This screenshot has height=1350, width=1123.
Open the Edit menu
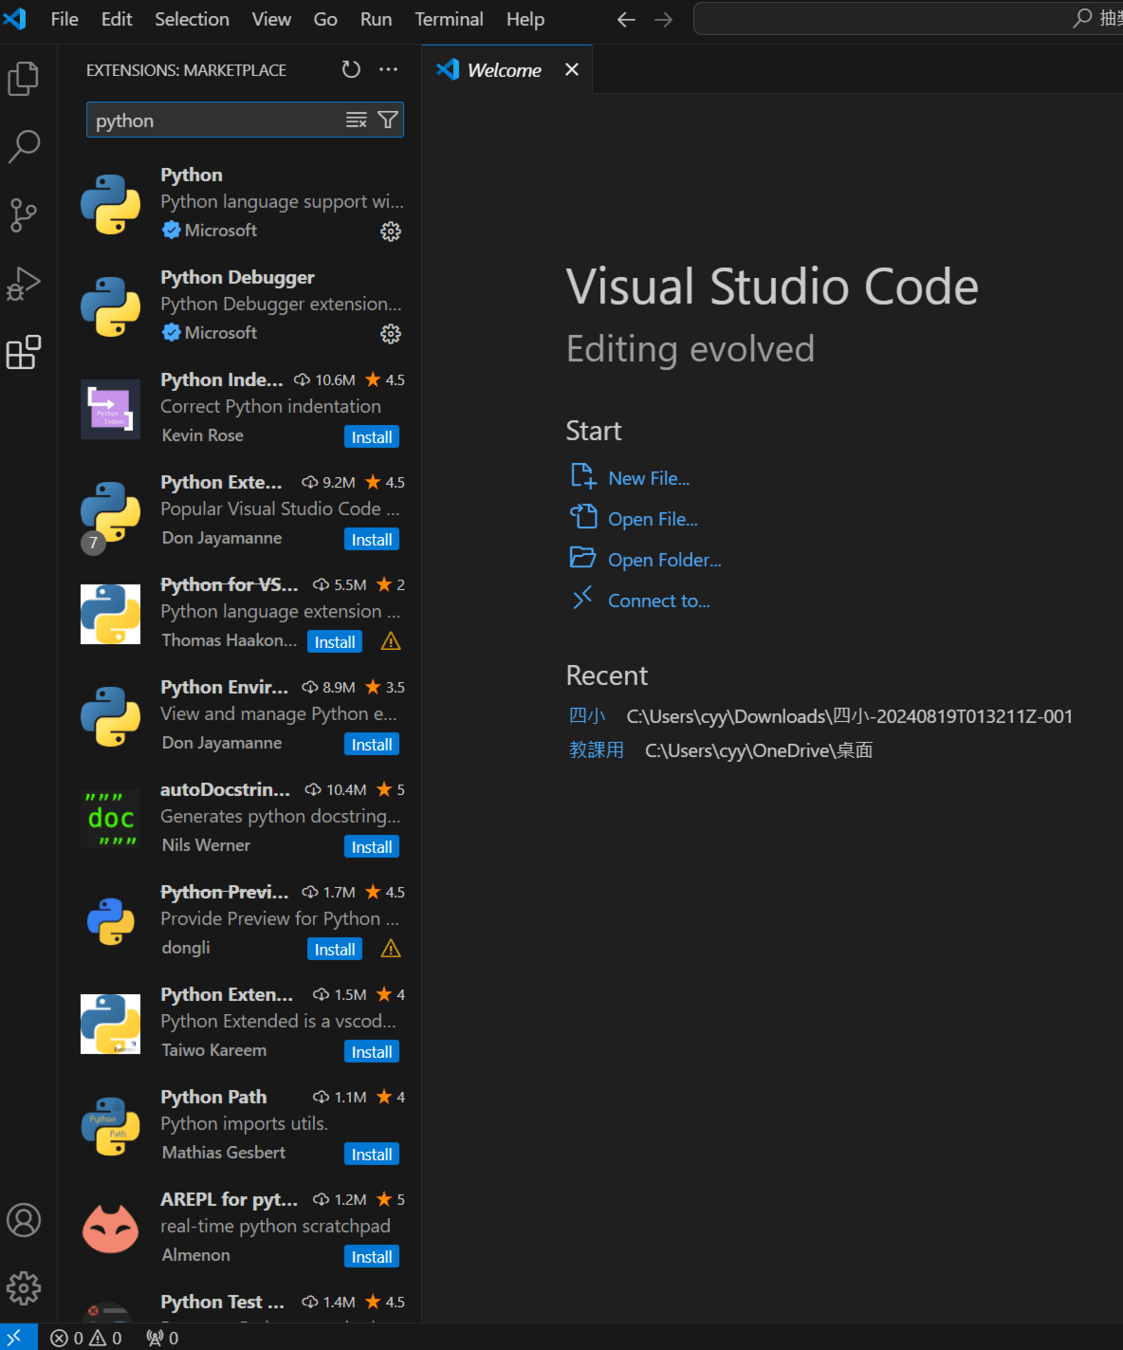(x=116, y=19)
